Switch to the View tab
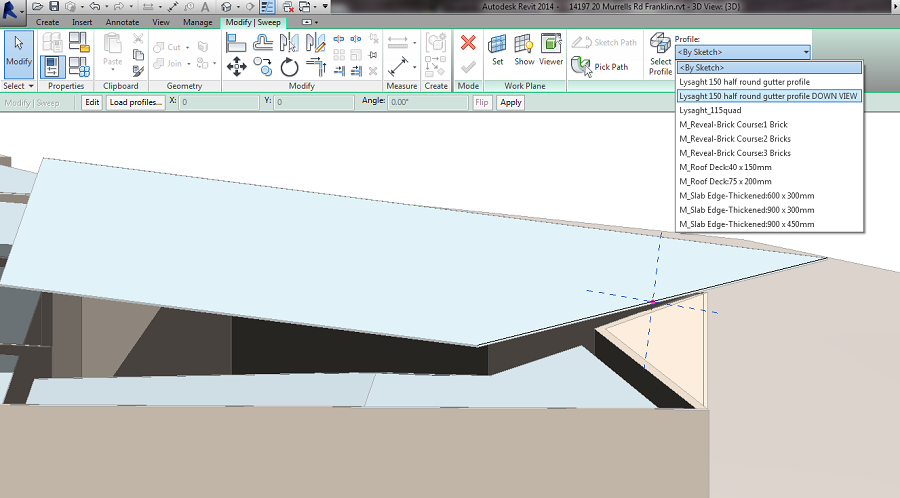 tap(161, 22)
